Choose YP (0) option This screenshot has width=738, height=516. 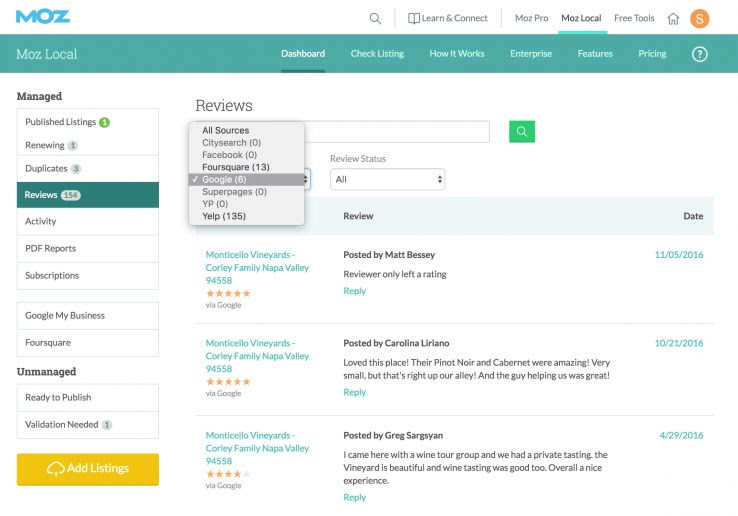[x=246, y=204]
